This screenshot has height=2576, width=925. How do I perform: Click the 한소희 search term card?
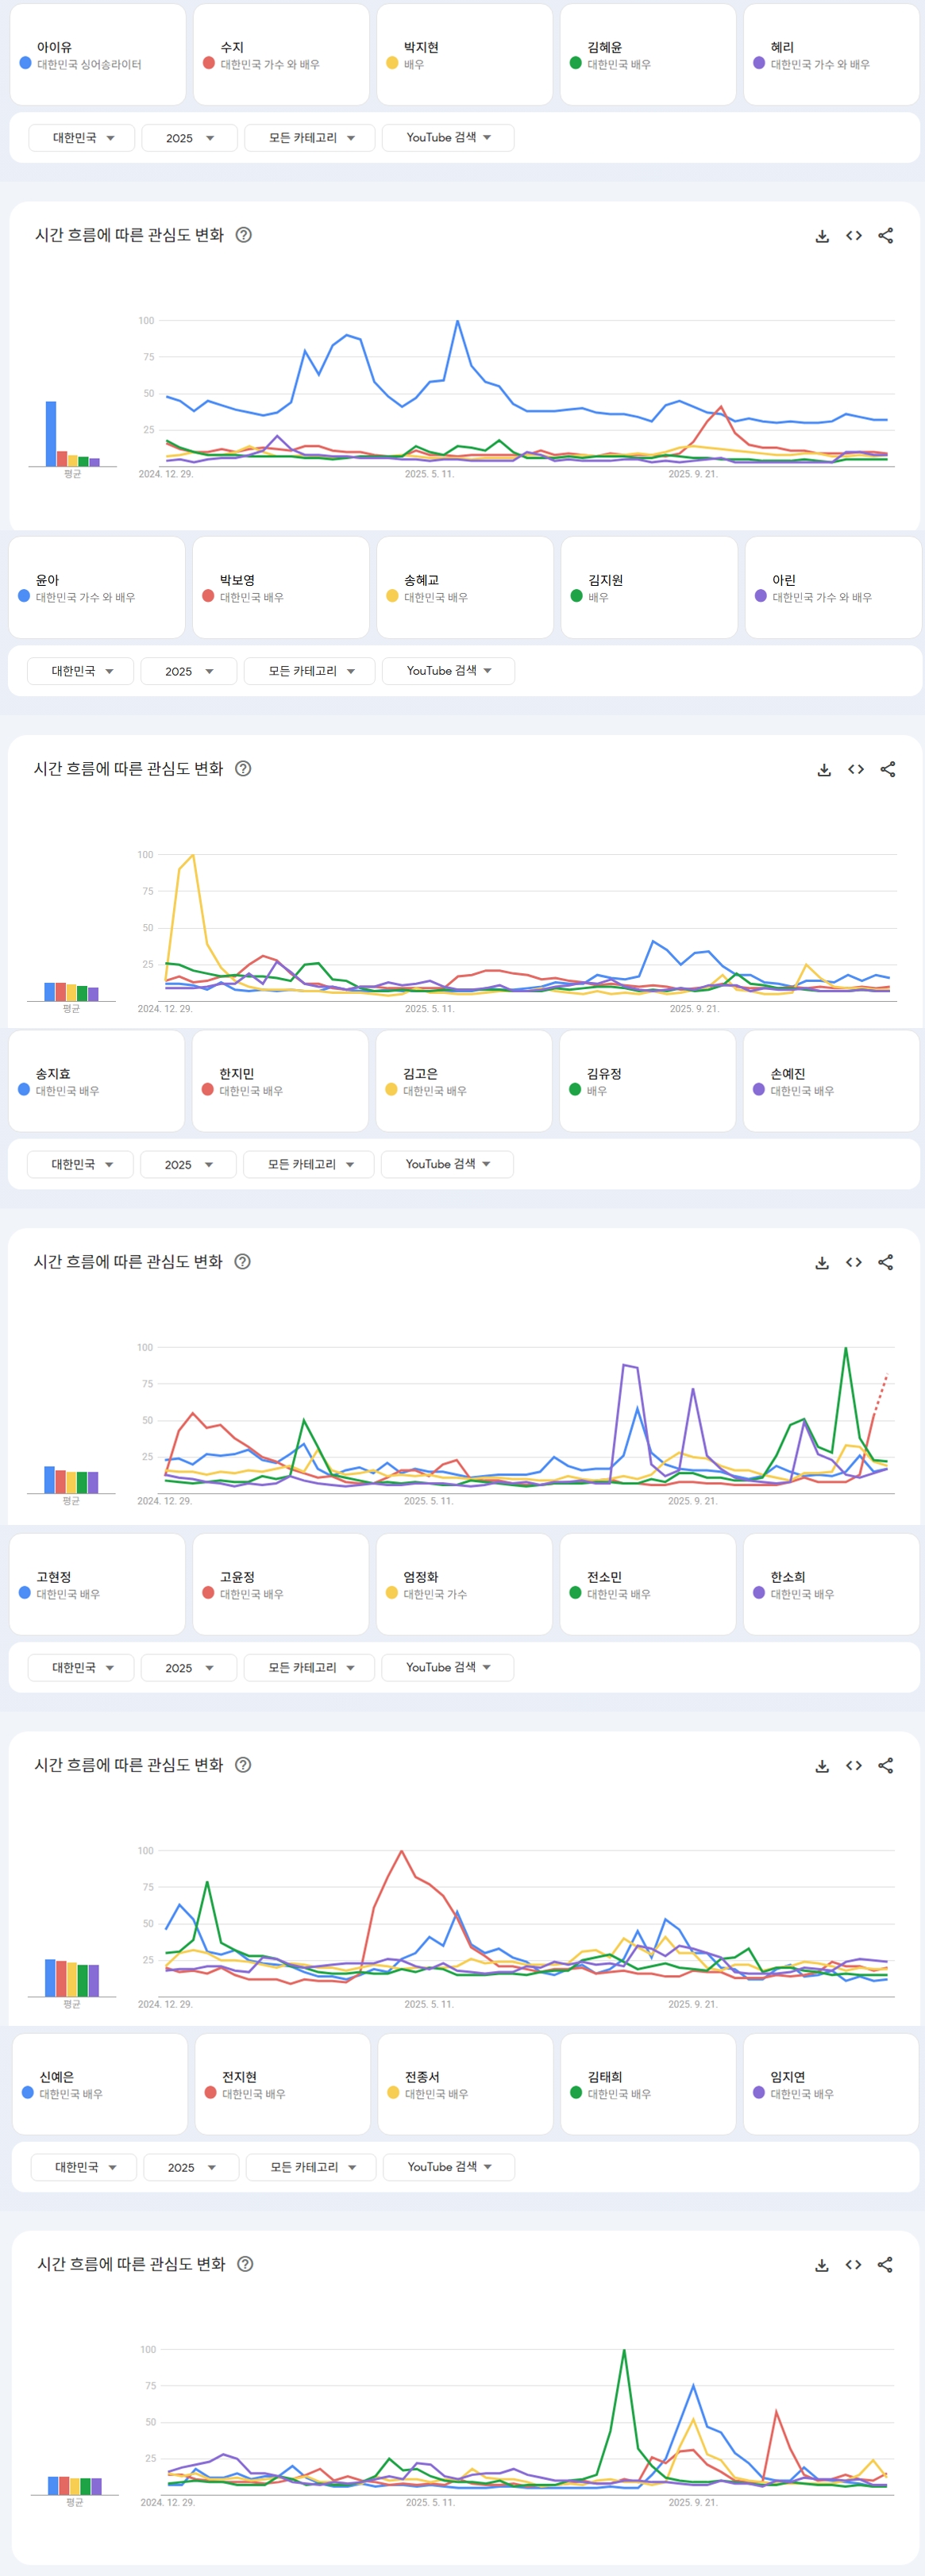pyautogui.click(x=830, y=1584)
